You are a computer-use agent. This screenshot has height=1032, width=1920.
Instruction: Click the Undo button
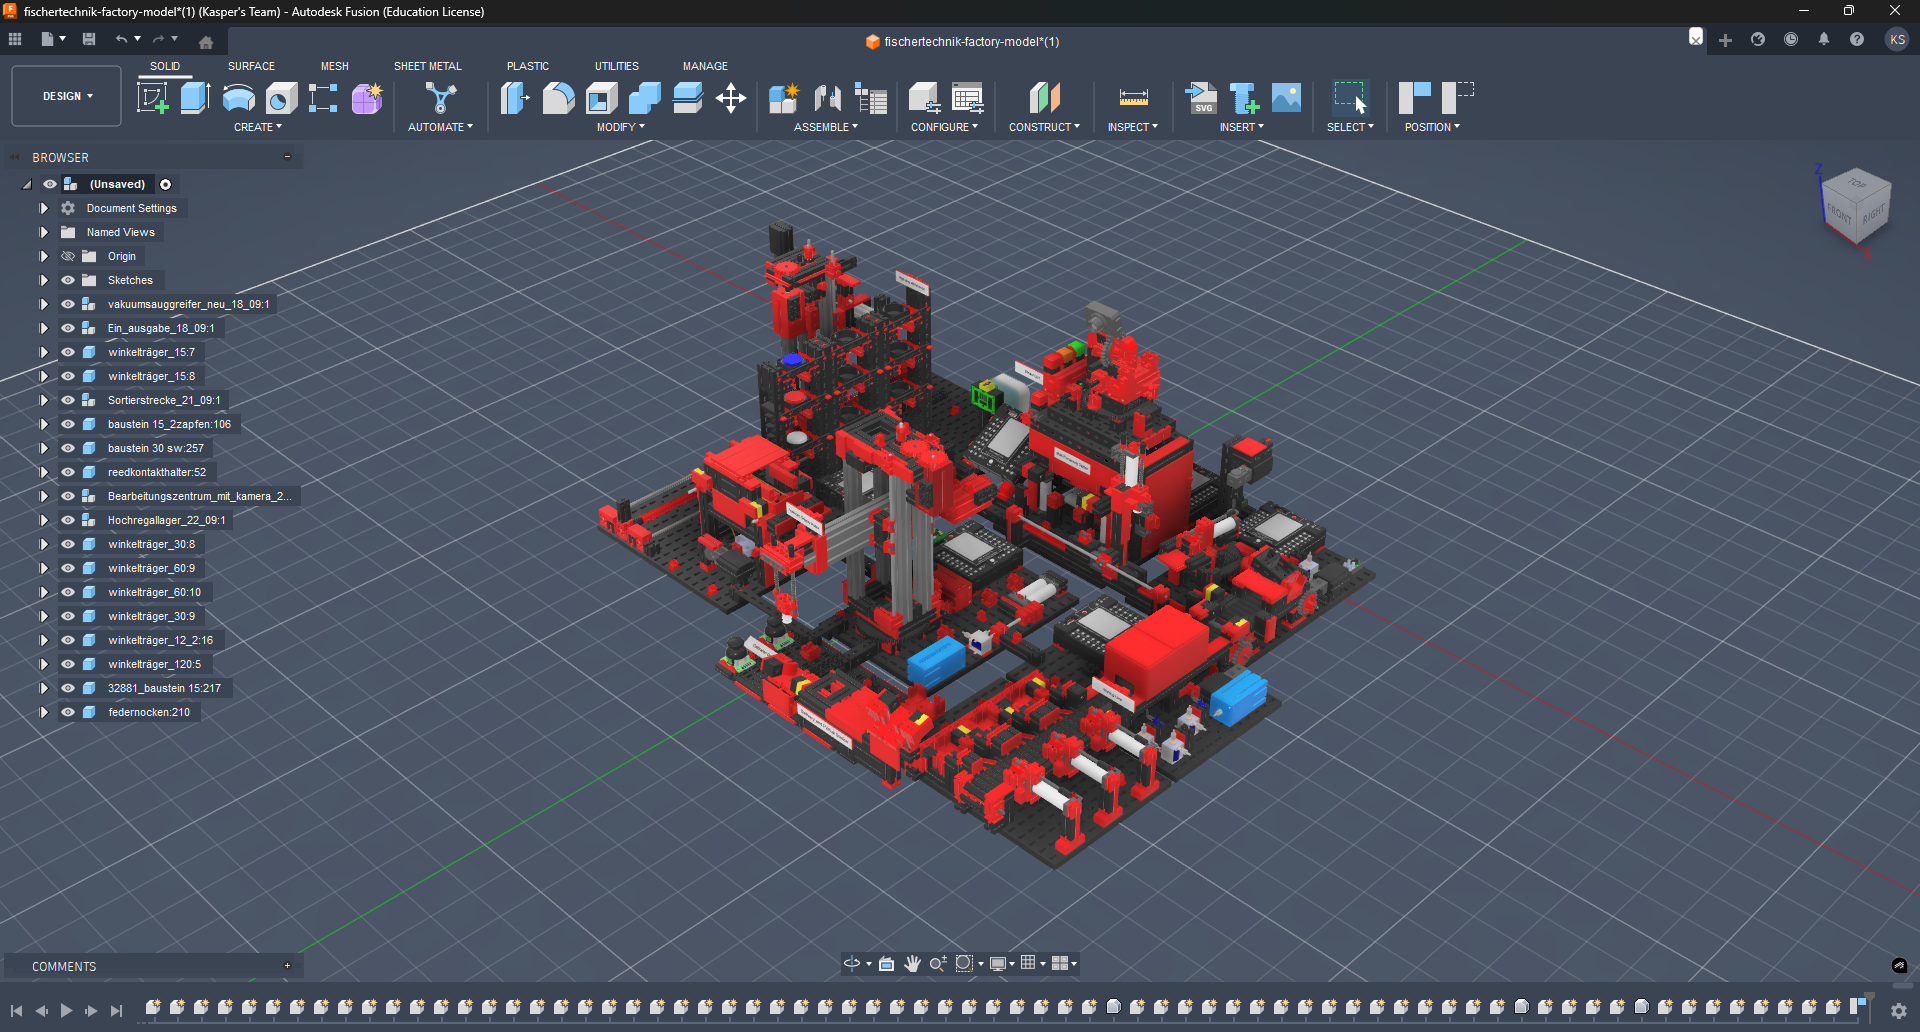[x=122, y=39]
